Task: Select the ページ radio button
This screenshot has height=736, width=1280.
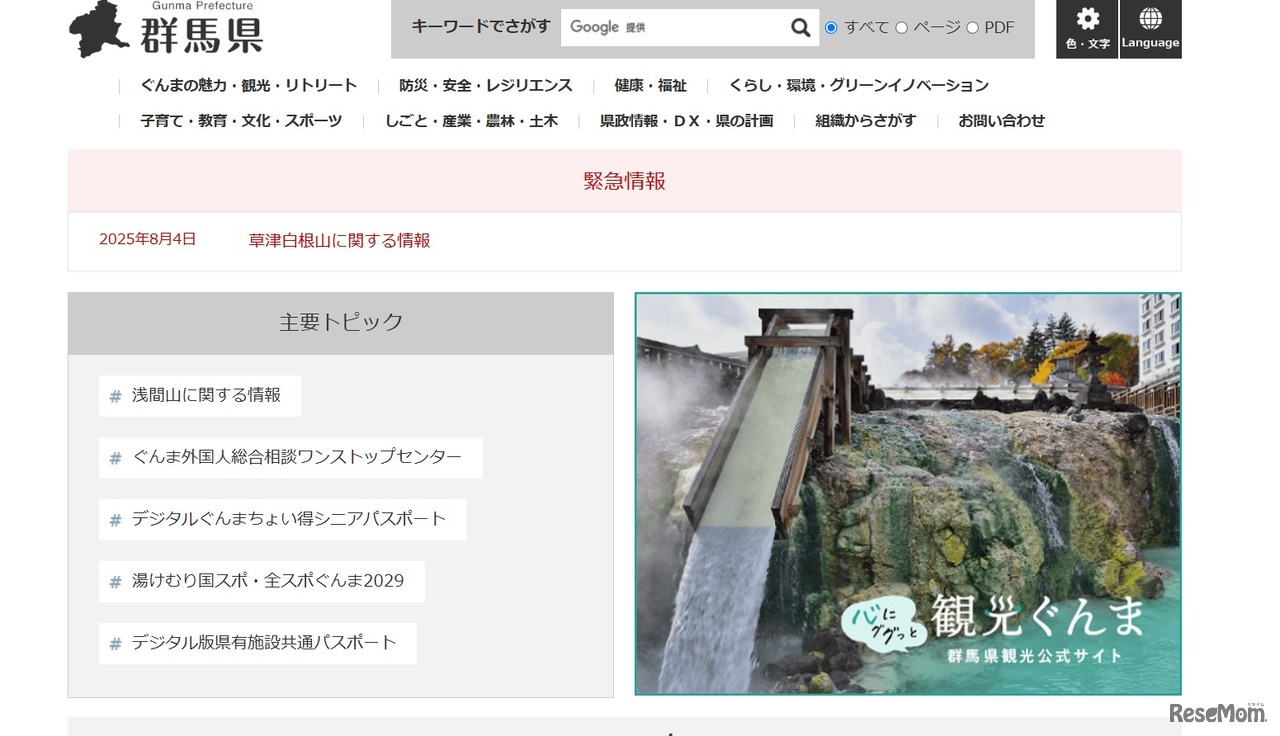Action: point(901,28)
